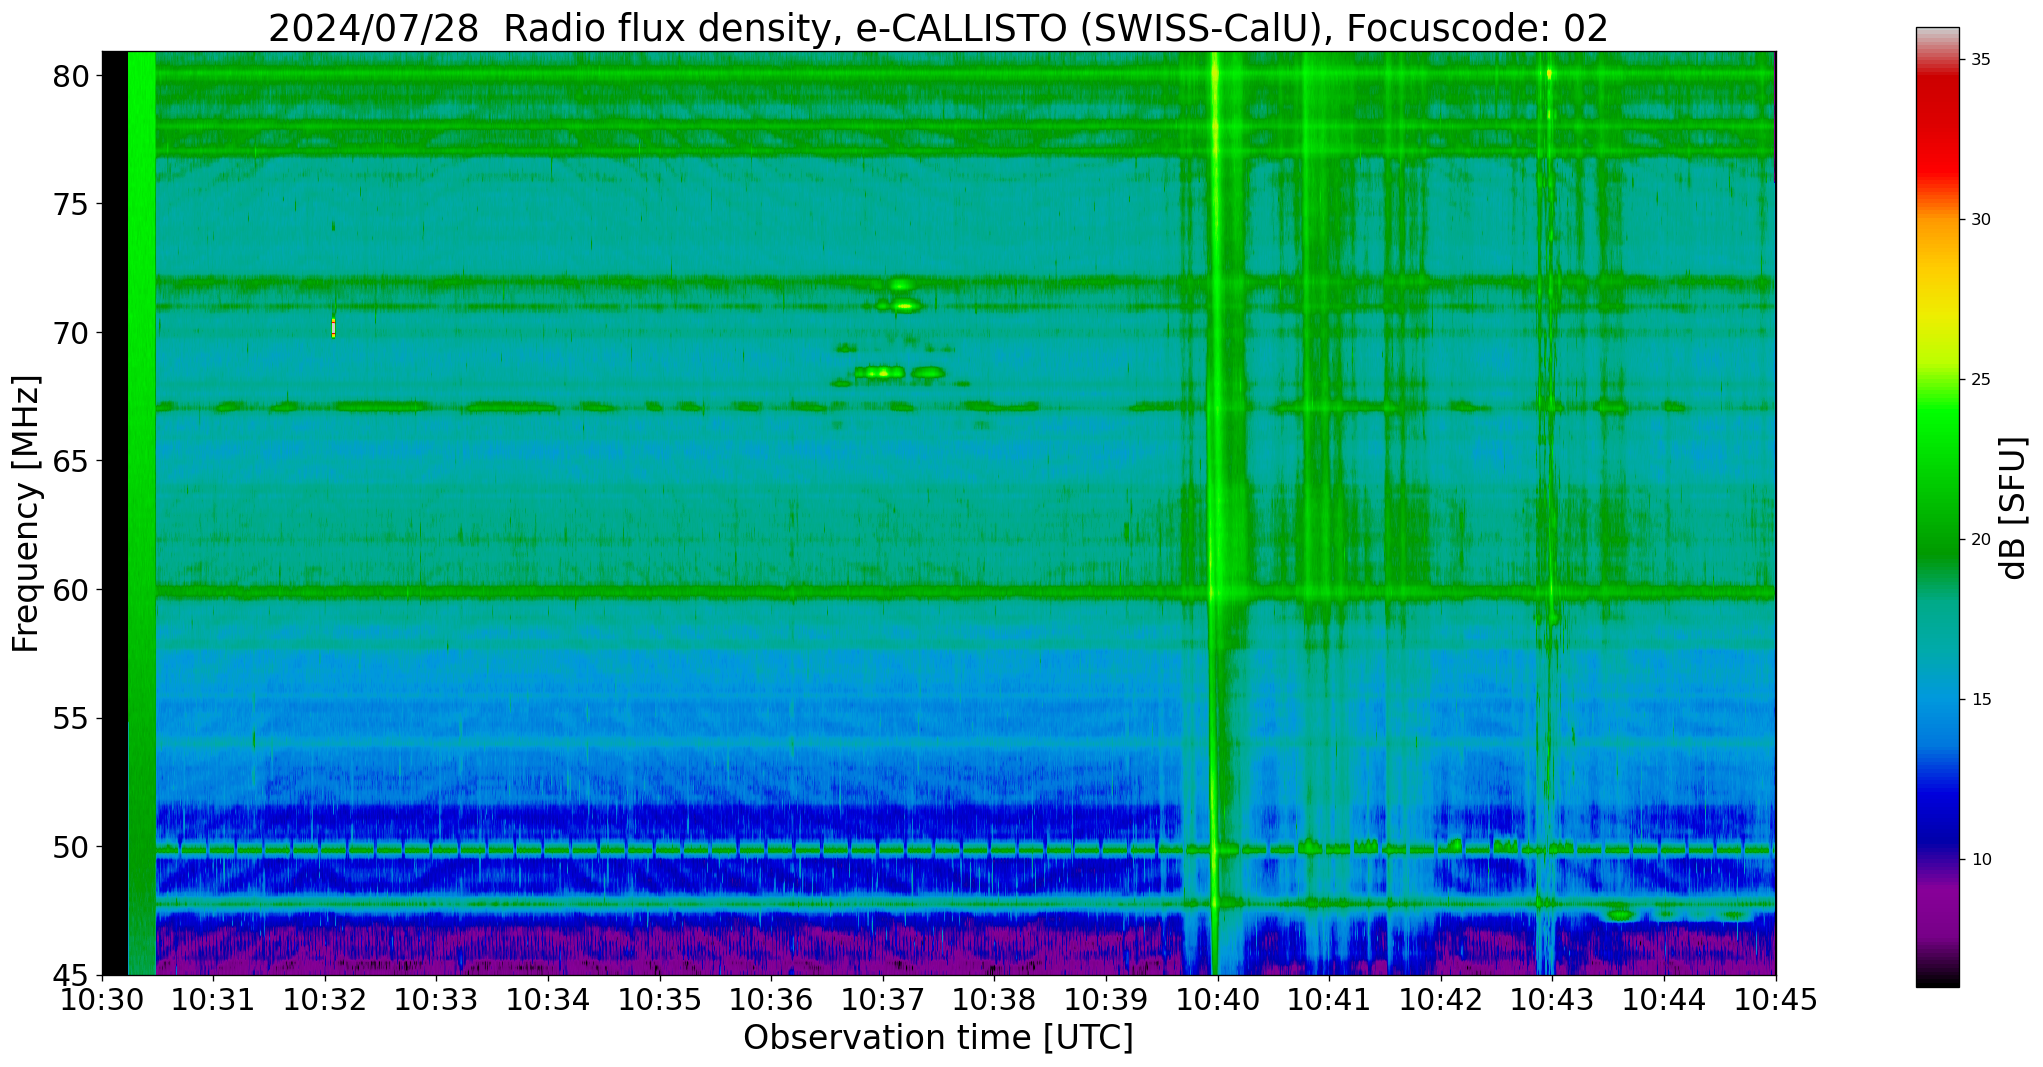Image resolution: width=2043 pixels, height=1067 pixels.
Task: Click the 'Frequency [MHz]' axis label
Action: 27,514
